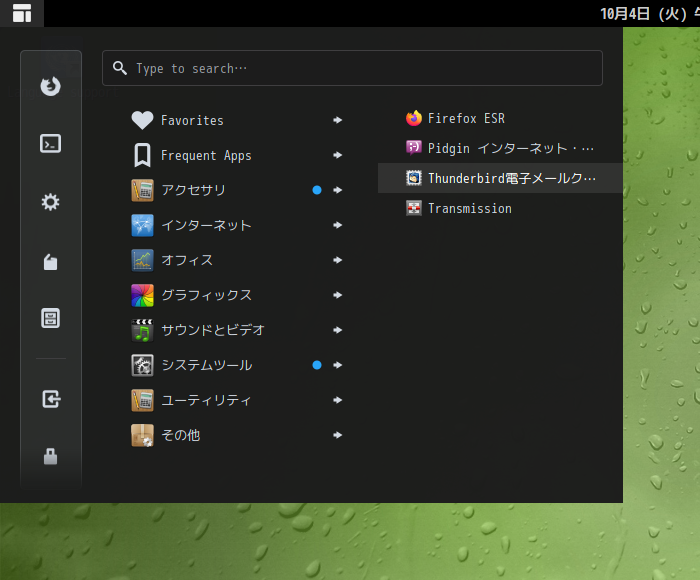
Task: Click the インターネット globe icon
Action: click(142, 225)
